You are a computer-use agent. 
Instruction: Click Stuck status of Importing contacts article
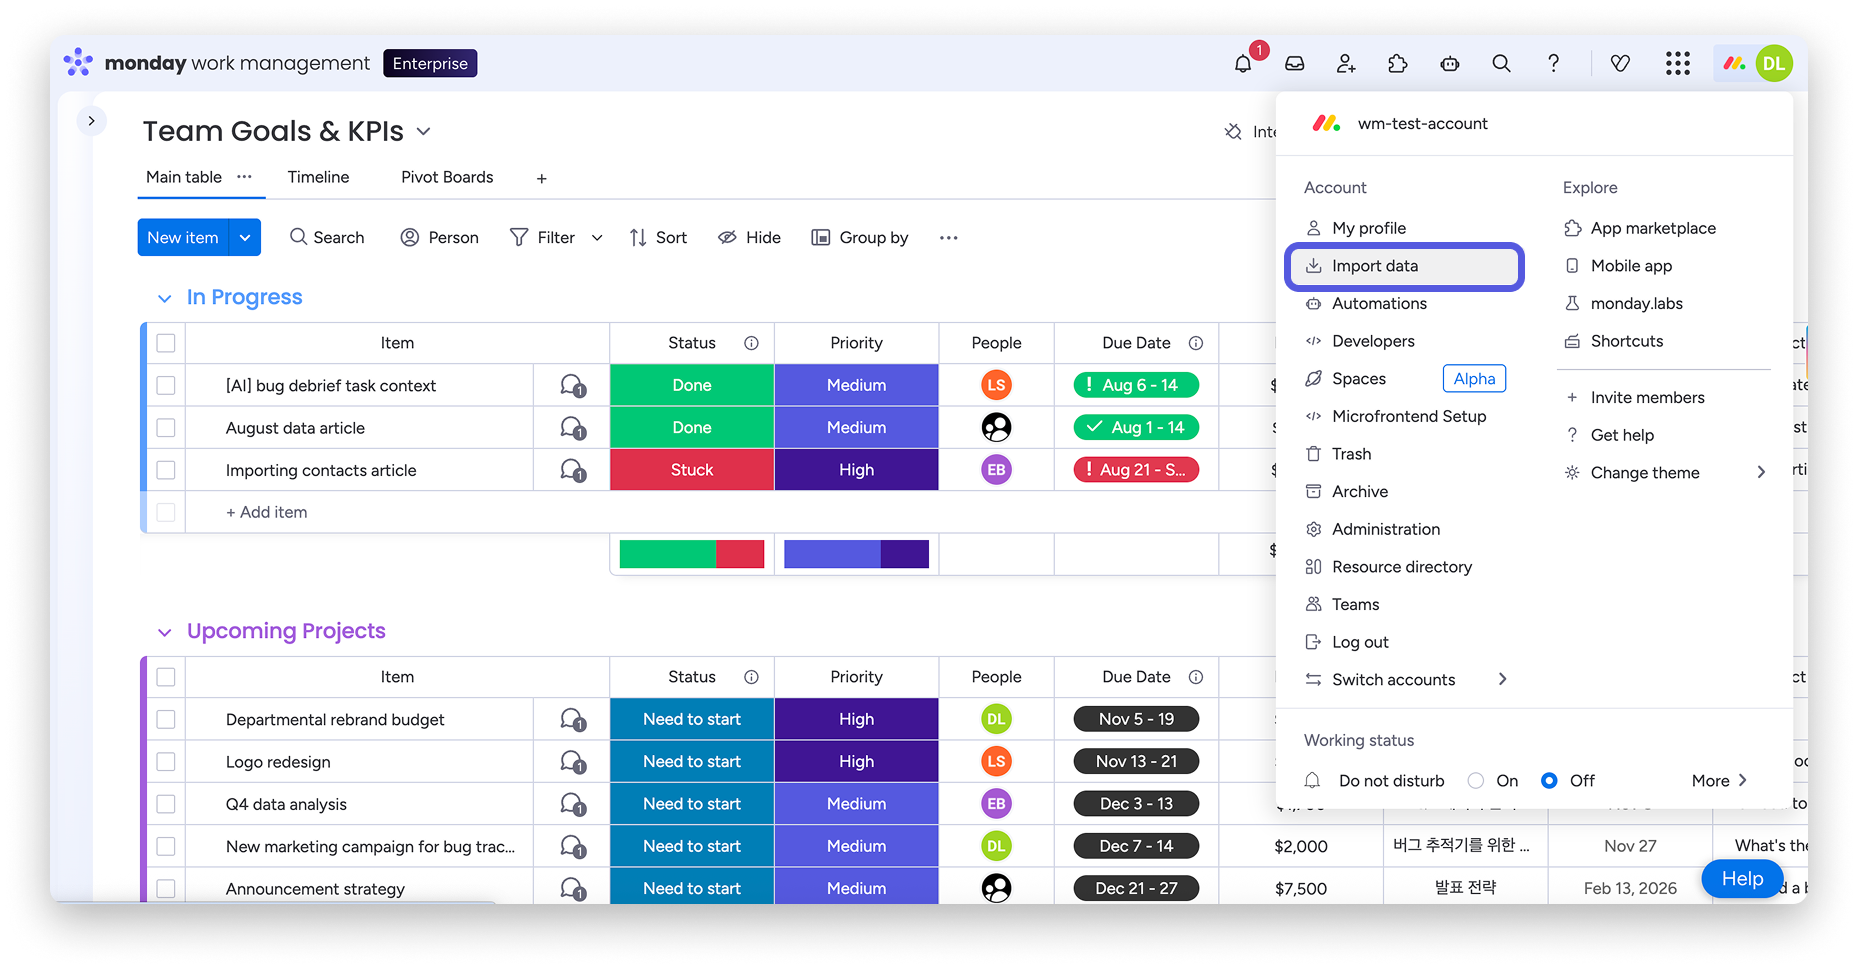(692, 470)
